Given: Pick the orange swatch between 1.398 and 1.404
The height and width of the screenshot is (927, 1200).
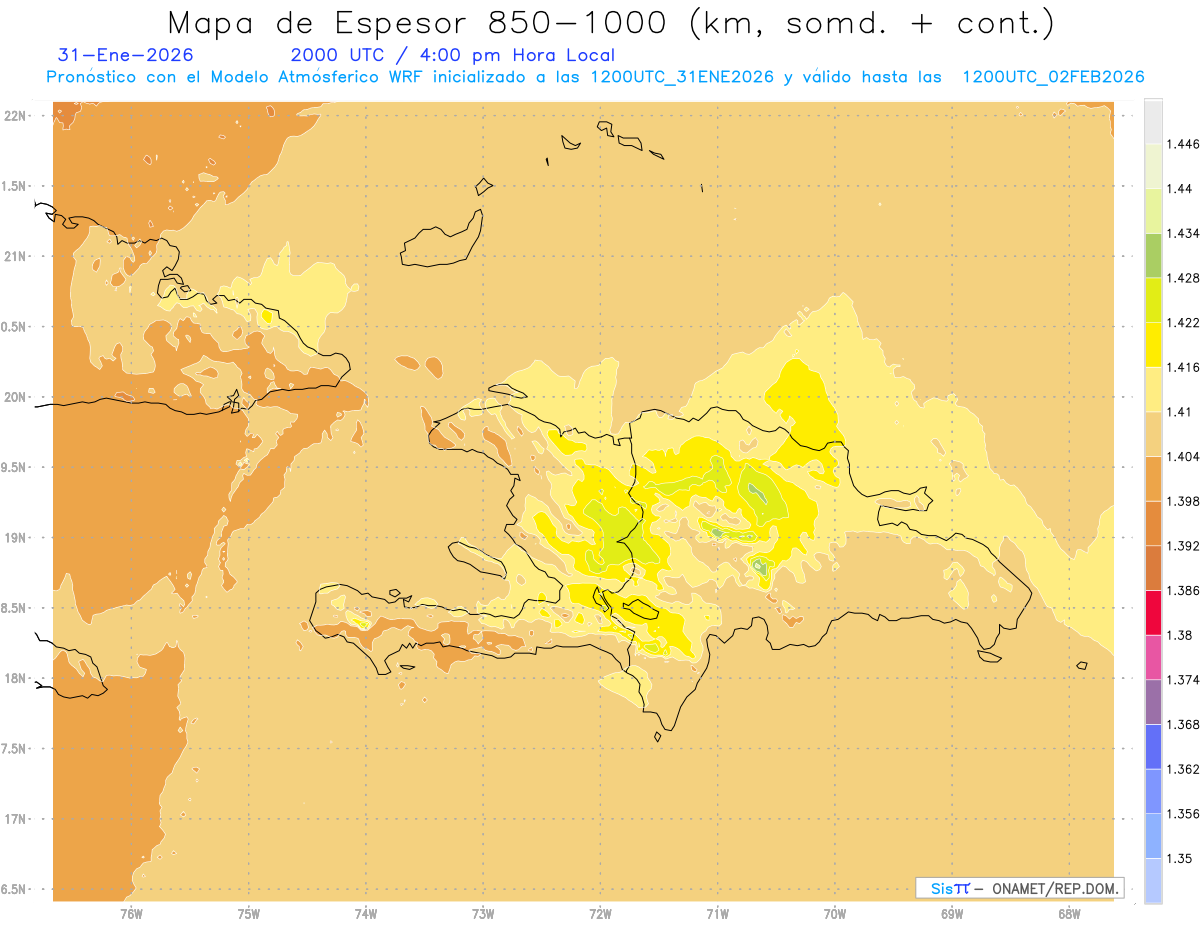Looking at the screenshot, I should [1153, 478].
